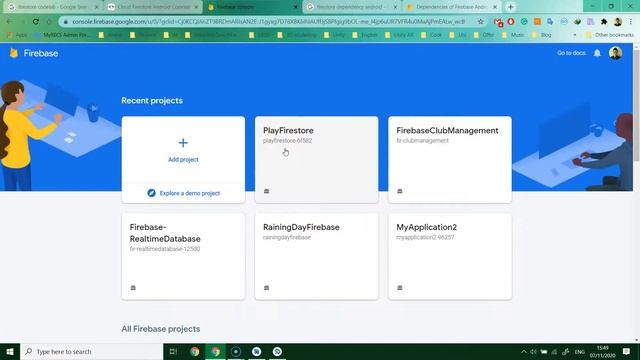This screenshot has width=640, height=360.
Task: Open the Code bookmarks folder
Action: (432, 35)
